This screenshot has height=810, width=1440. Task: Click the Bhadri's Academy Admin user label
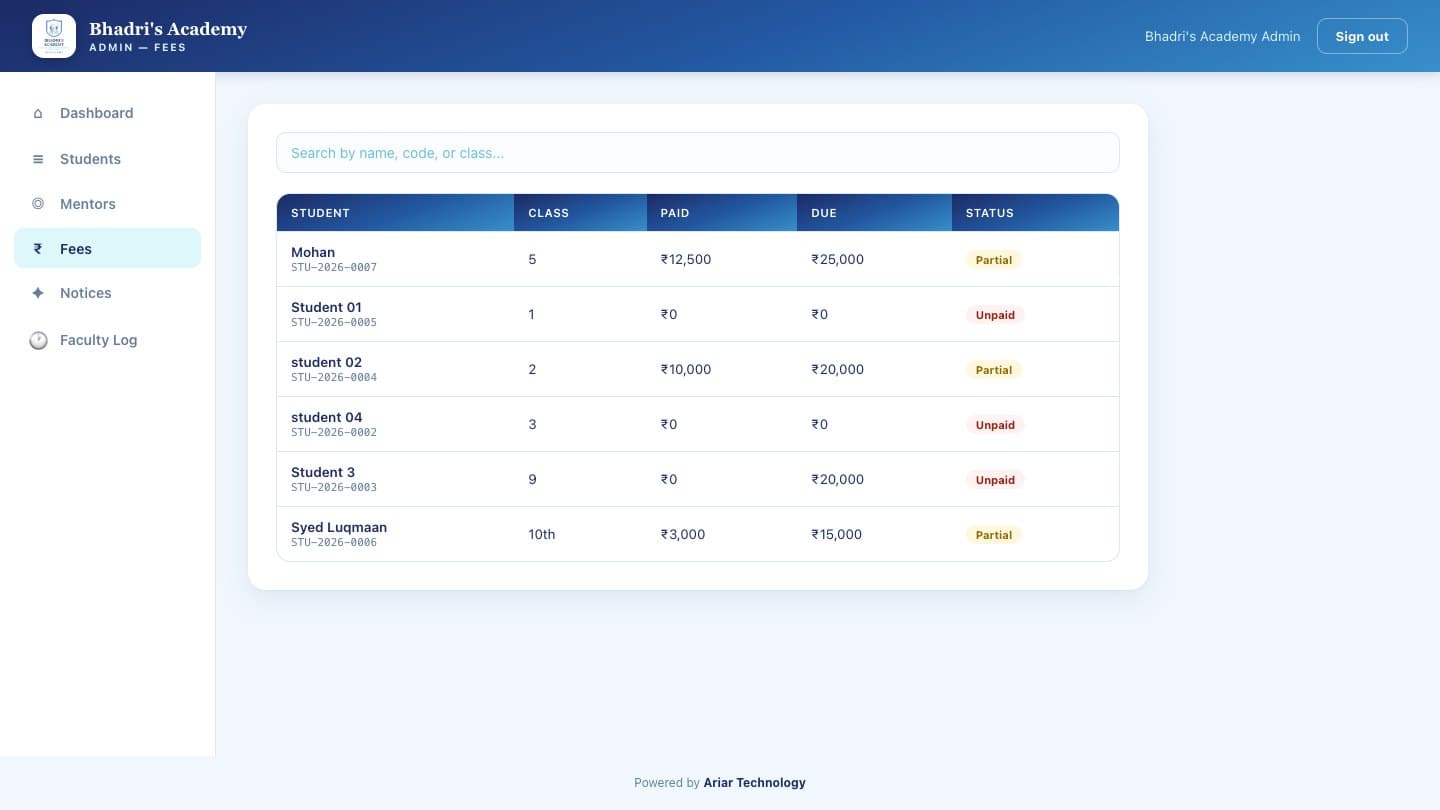(1222, 36)
